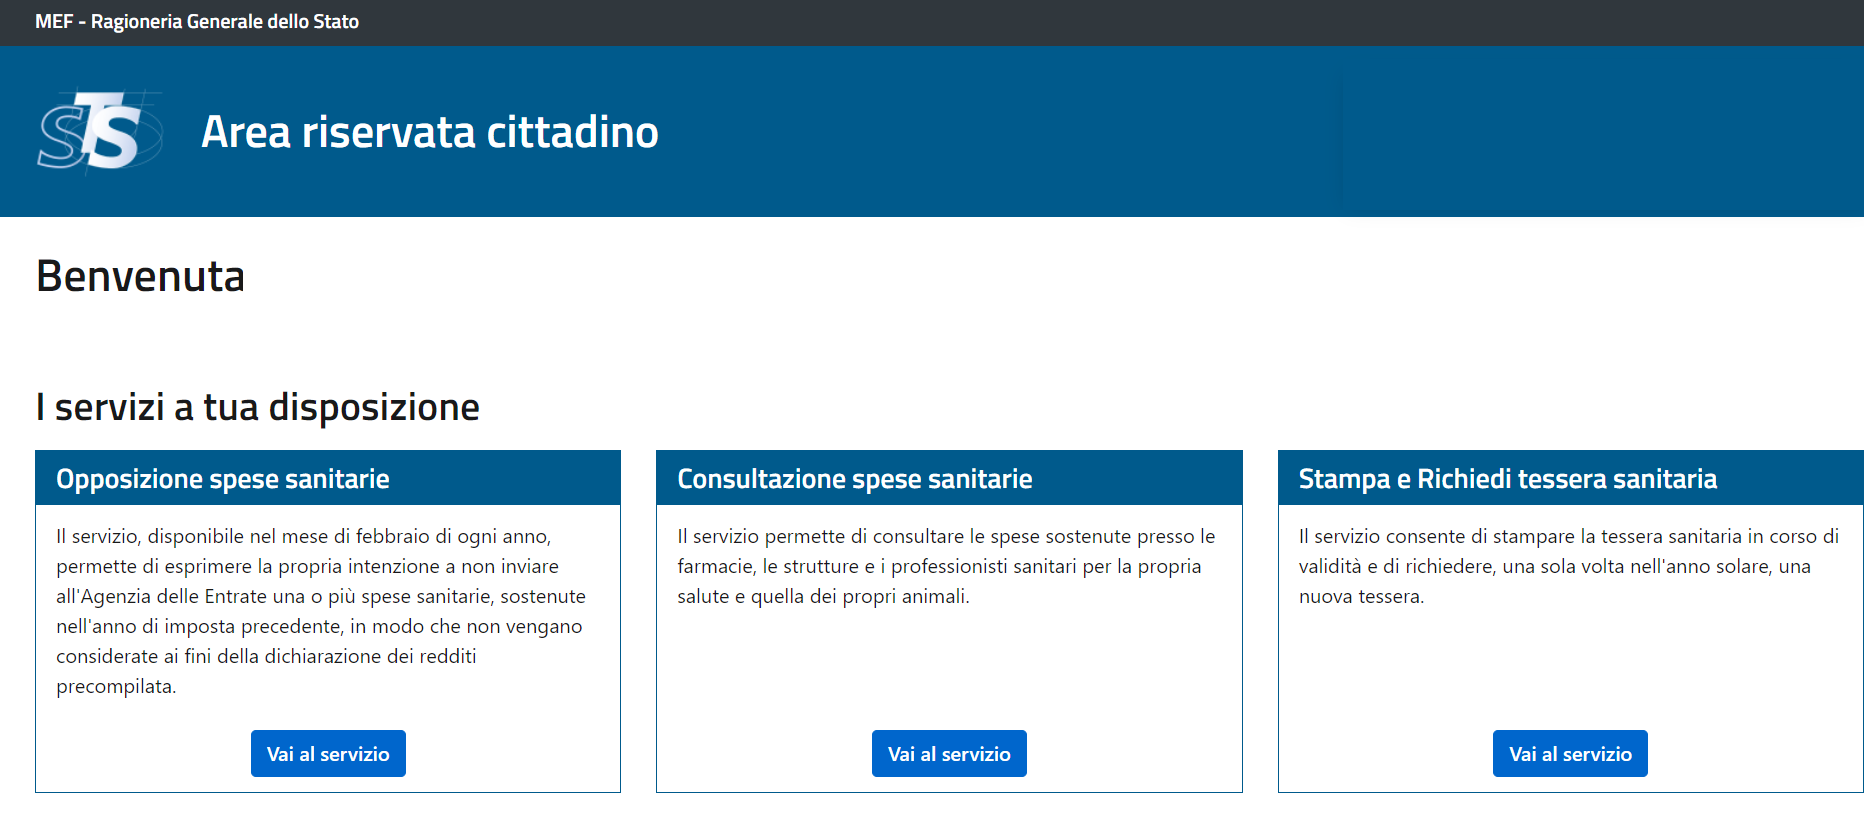This screenshot has height=834, width=1864.
Task: Click the Benvenuta heading
Action: (141, 277)
